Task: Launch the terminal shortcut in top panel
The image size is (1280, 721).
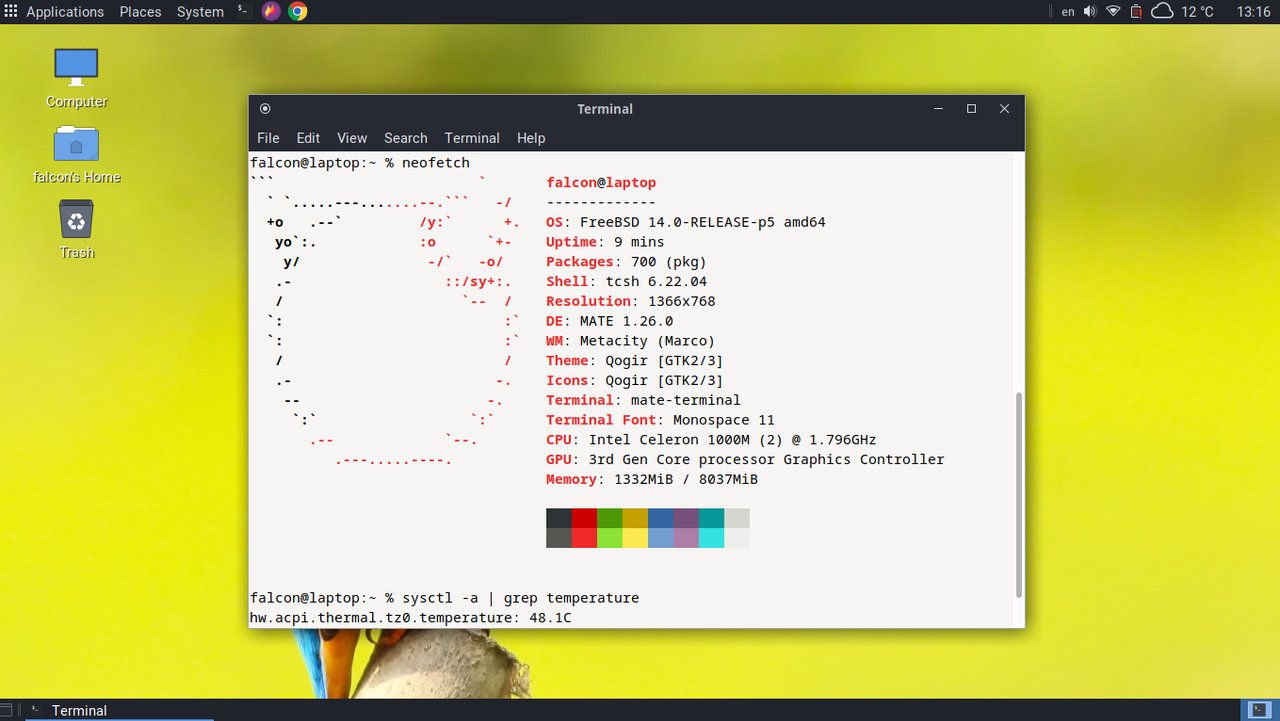Action: pos(243,11)
